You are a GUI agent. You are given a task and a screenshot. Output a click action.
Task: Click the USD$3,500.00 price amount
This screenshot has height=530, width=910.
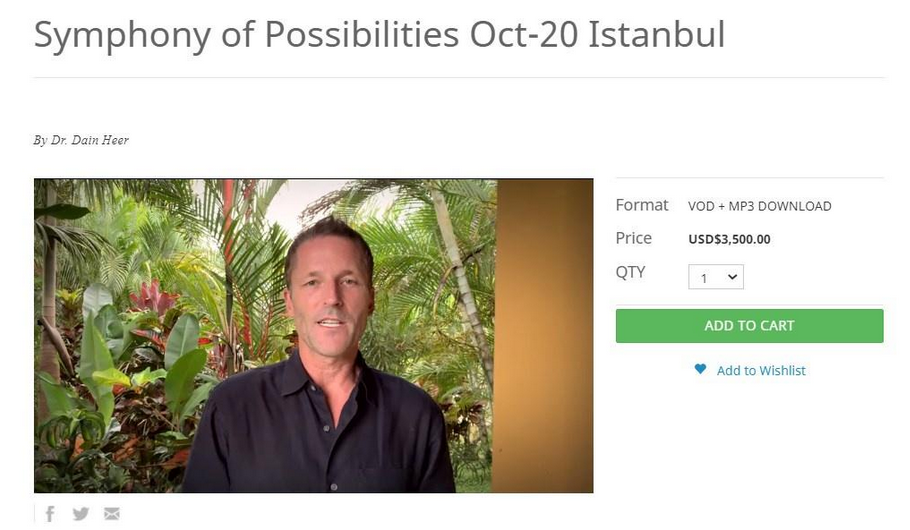tap(729, 239)
